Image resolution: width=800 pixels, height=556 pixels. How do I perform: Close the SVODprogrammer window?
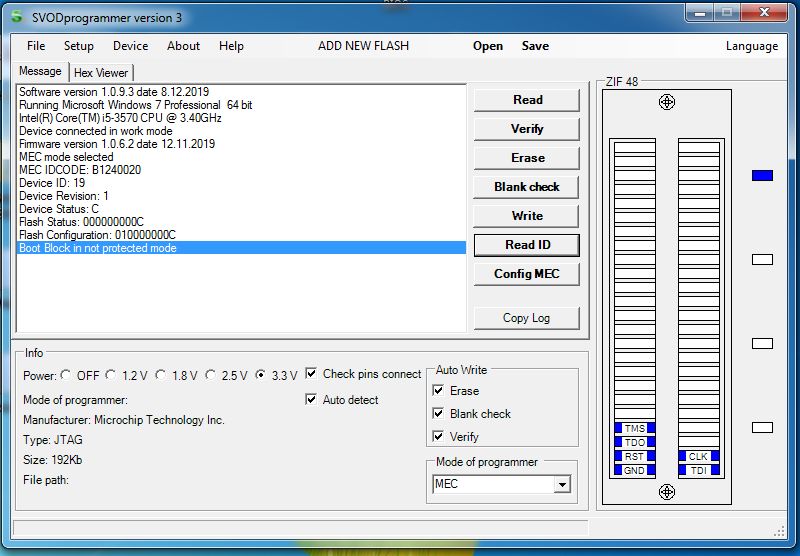[764, 13]
